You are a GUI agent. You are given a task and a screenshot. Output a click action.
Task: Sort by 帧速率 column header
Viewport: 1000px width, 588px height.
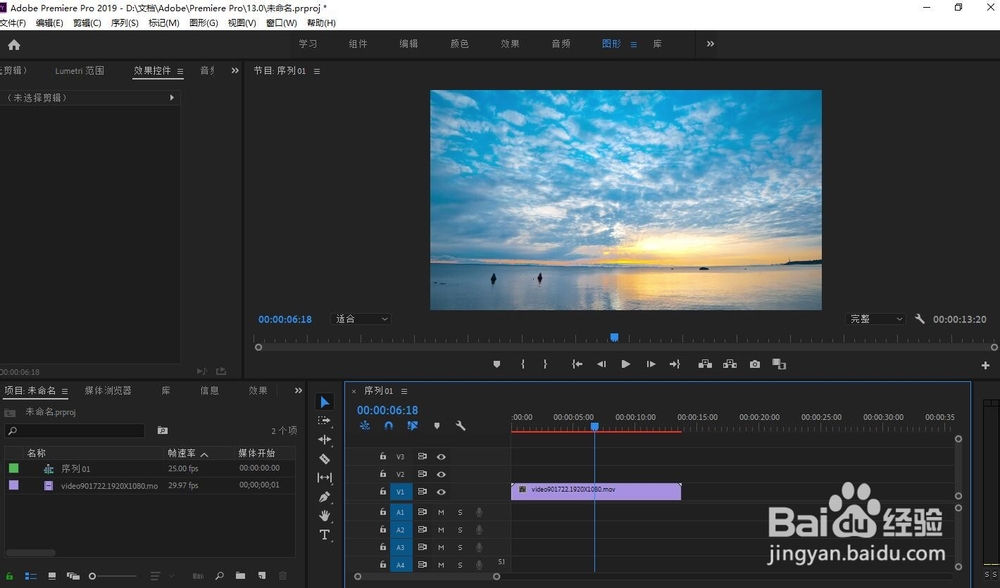[x=182, y=453]
